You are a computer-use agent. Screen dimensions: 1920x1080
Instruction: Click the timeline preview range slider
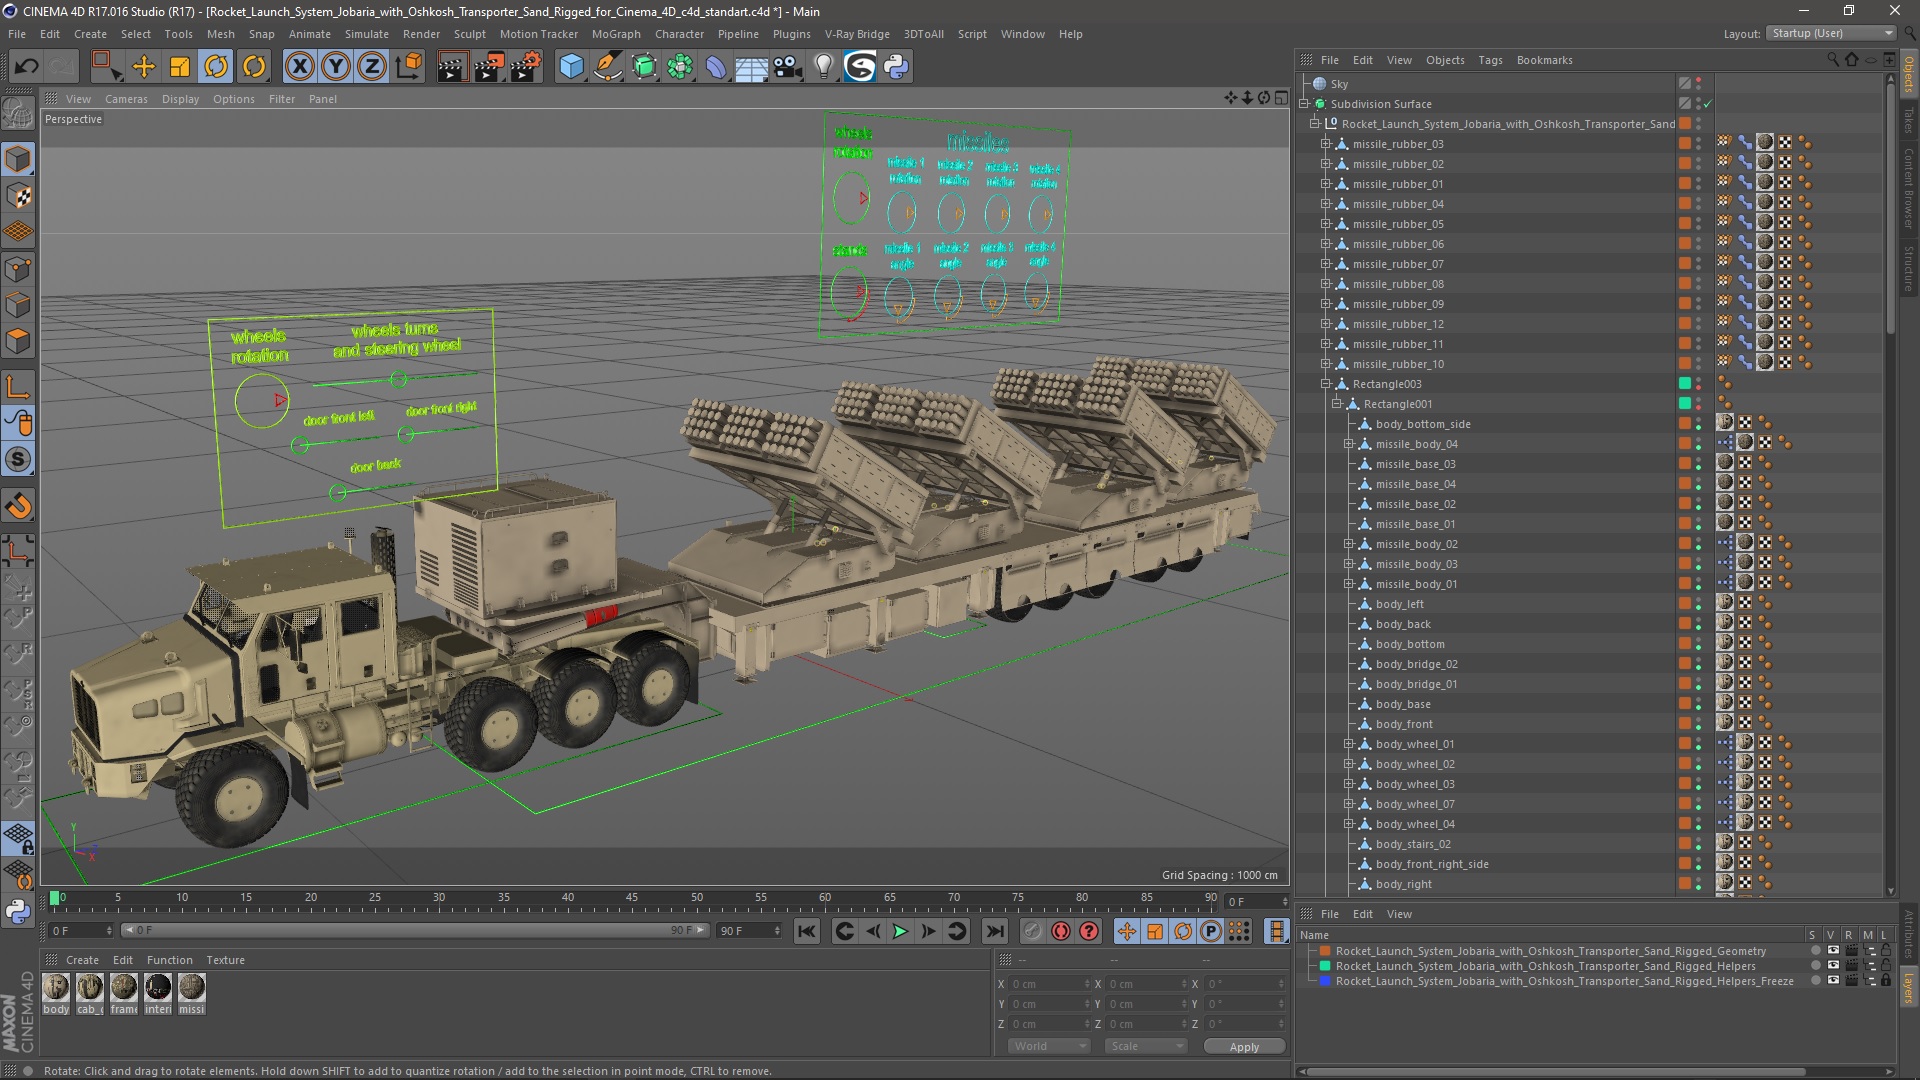[415, 930]
